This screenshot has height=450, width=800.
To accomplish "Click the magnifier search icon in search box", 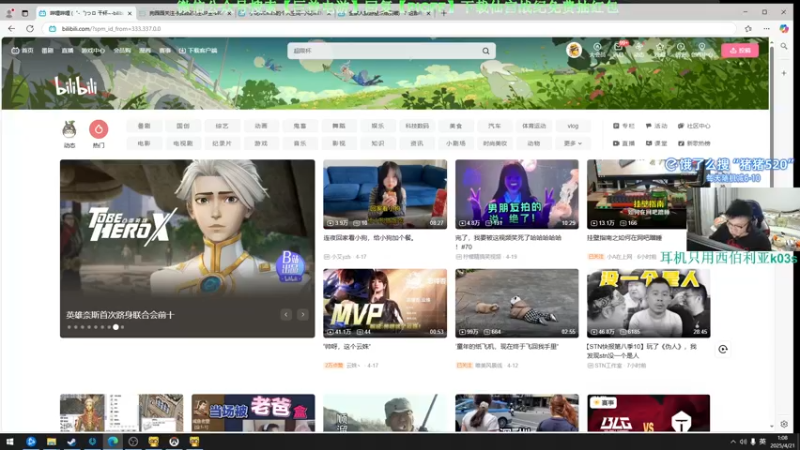I will click(486, 51).
